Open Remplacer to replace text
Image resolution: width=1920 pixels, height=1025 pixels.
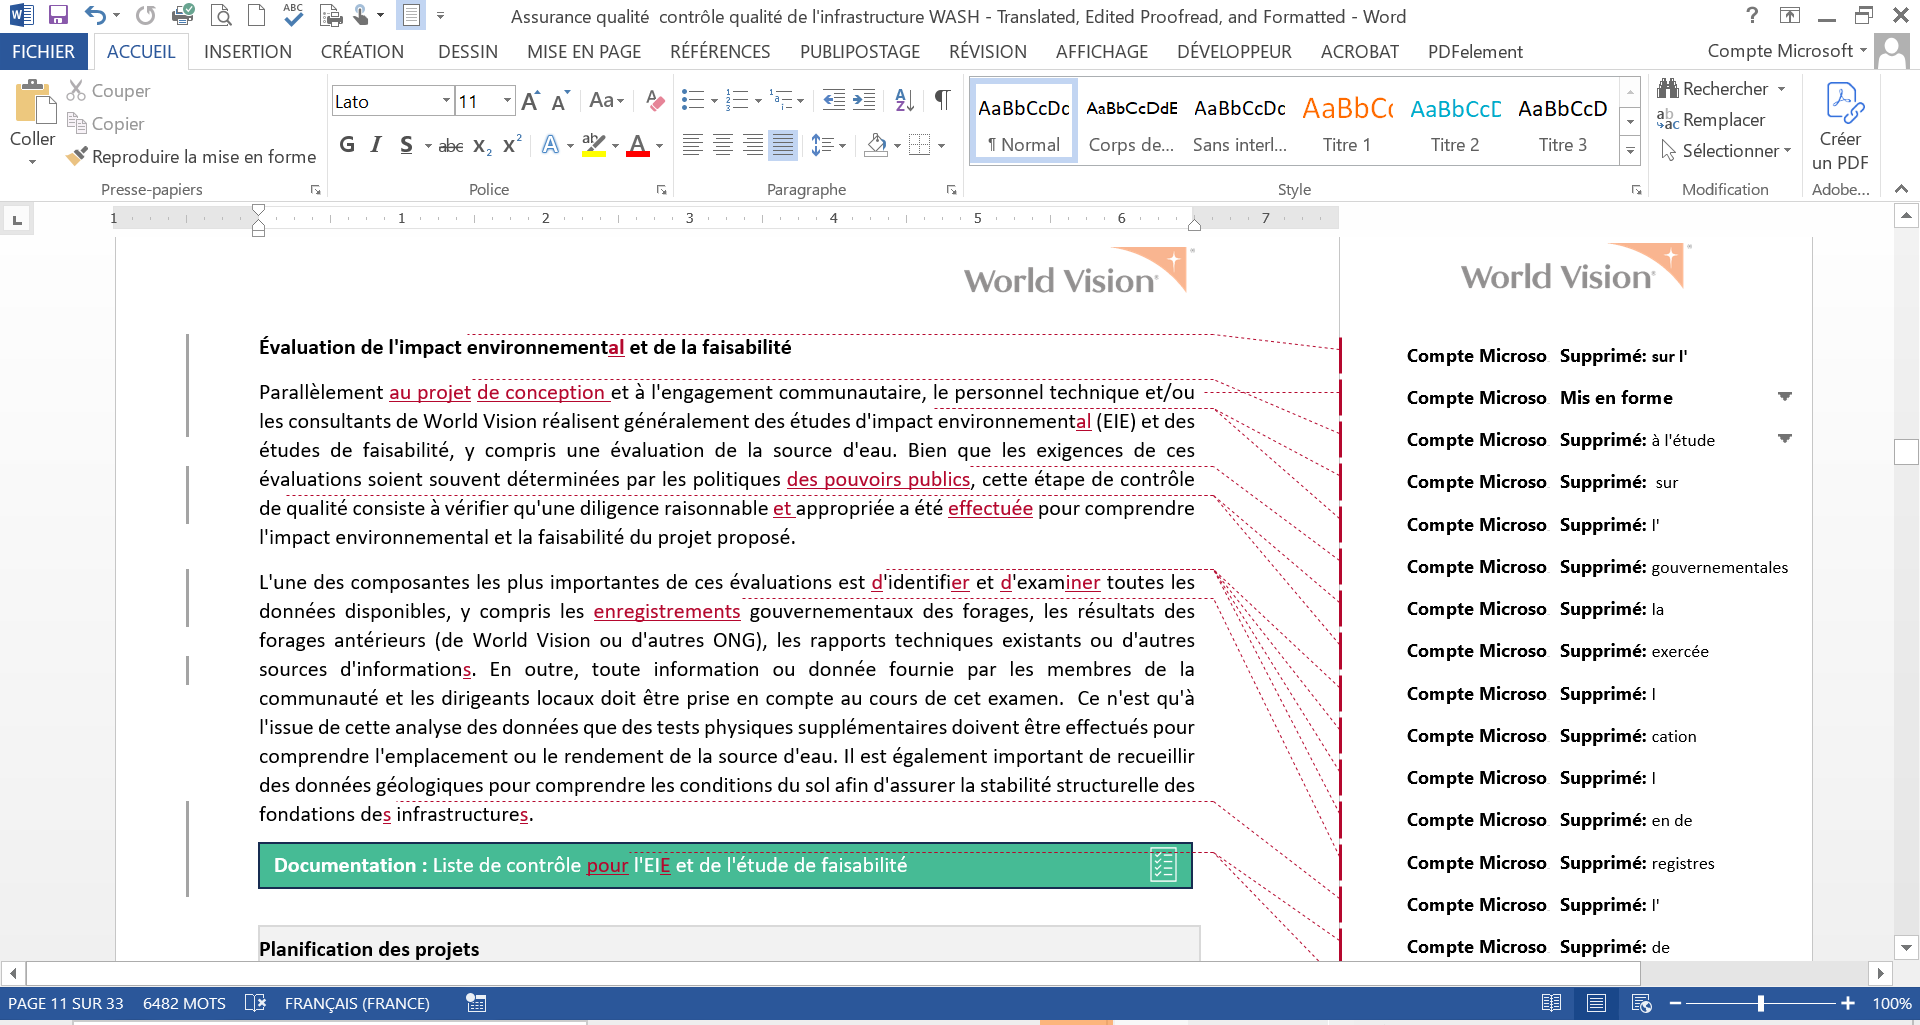1711,120
